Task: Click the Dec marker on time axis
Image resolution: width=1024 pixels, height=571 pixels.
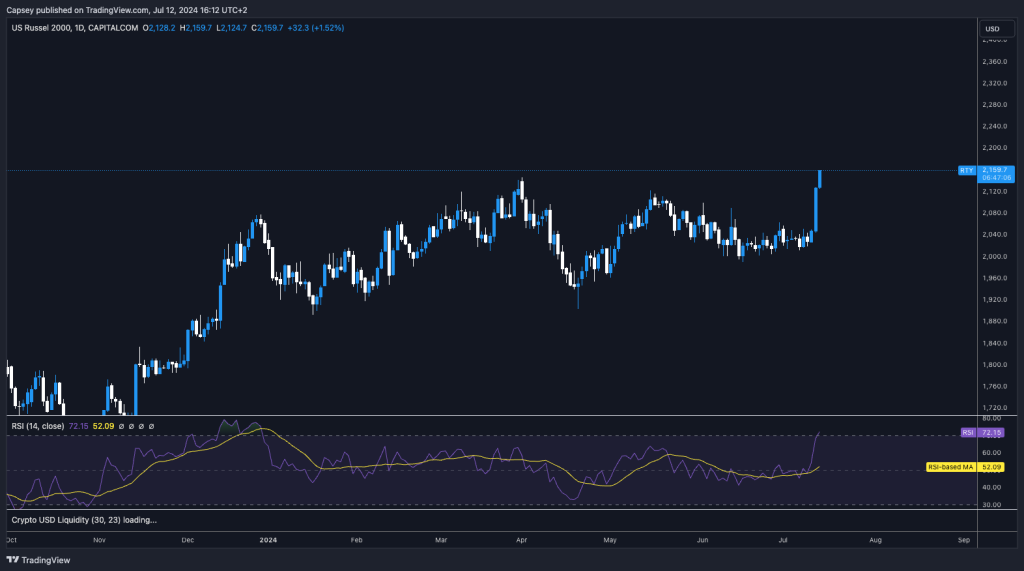Action: [189, 539]
